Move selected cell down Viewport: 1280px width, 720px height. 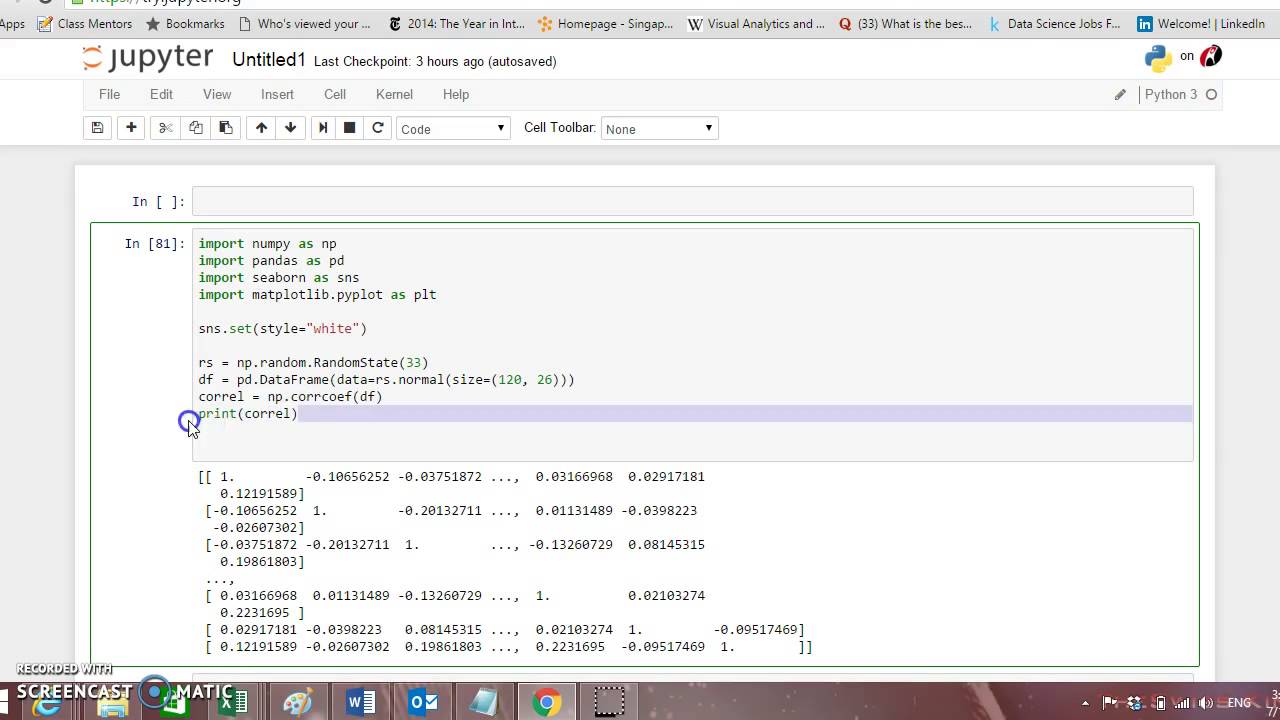click(291, 128)
